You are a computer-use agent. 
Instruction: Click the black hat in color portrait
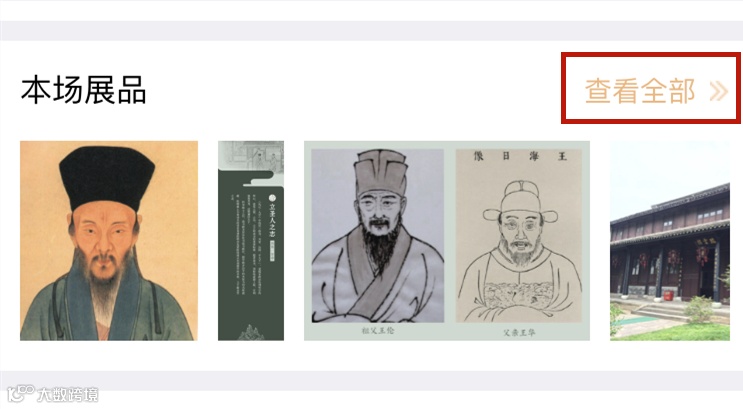(x=107, y=177)
